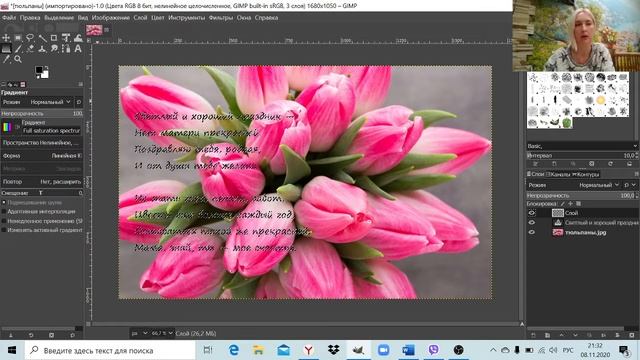Select the Gradient tool in the toolbox
The image size is (640, 360).
(x=6, y=49)
